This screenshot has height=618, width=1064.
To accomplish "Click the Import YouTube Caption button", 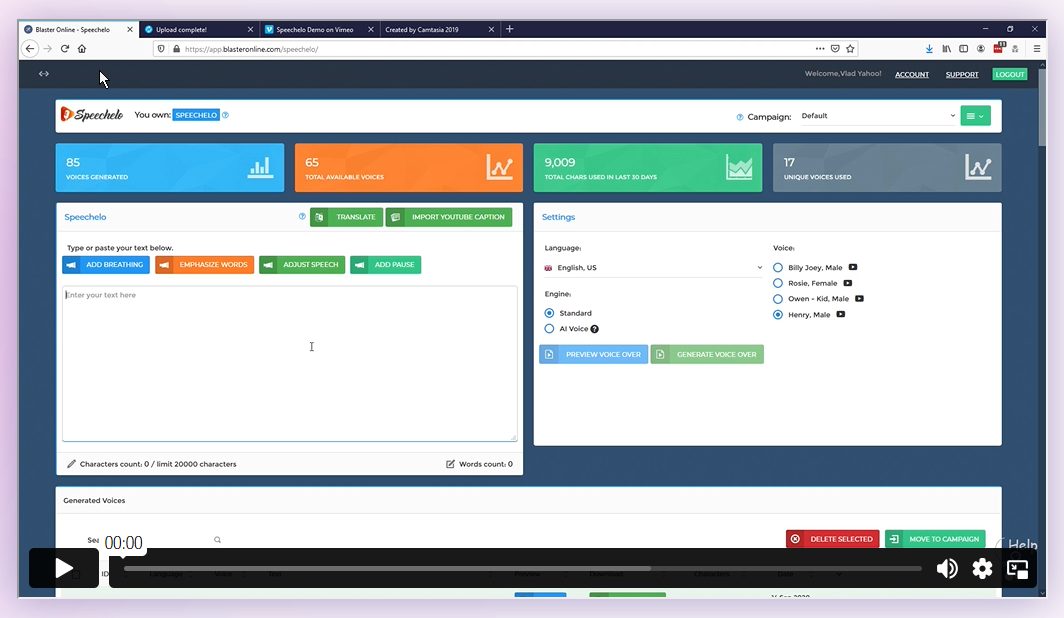I will click(449, 217).
